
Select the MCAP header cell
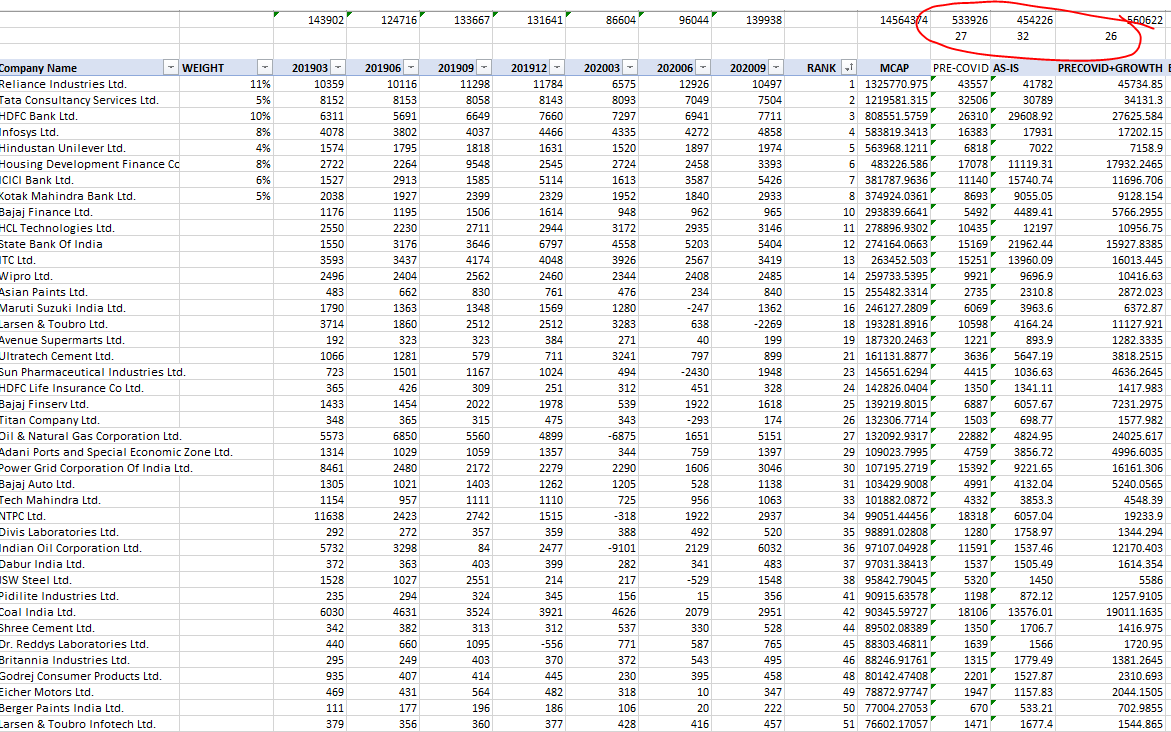point(894,68)
